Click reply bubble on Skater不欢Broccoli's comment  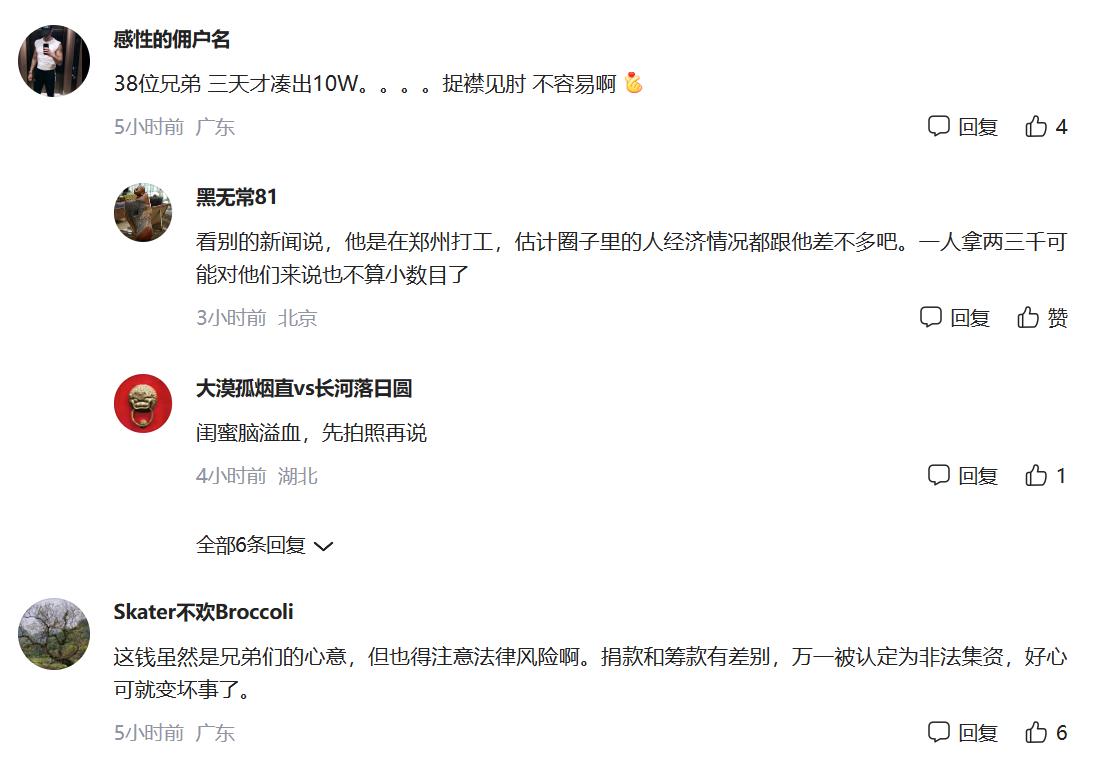[938, 732]
